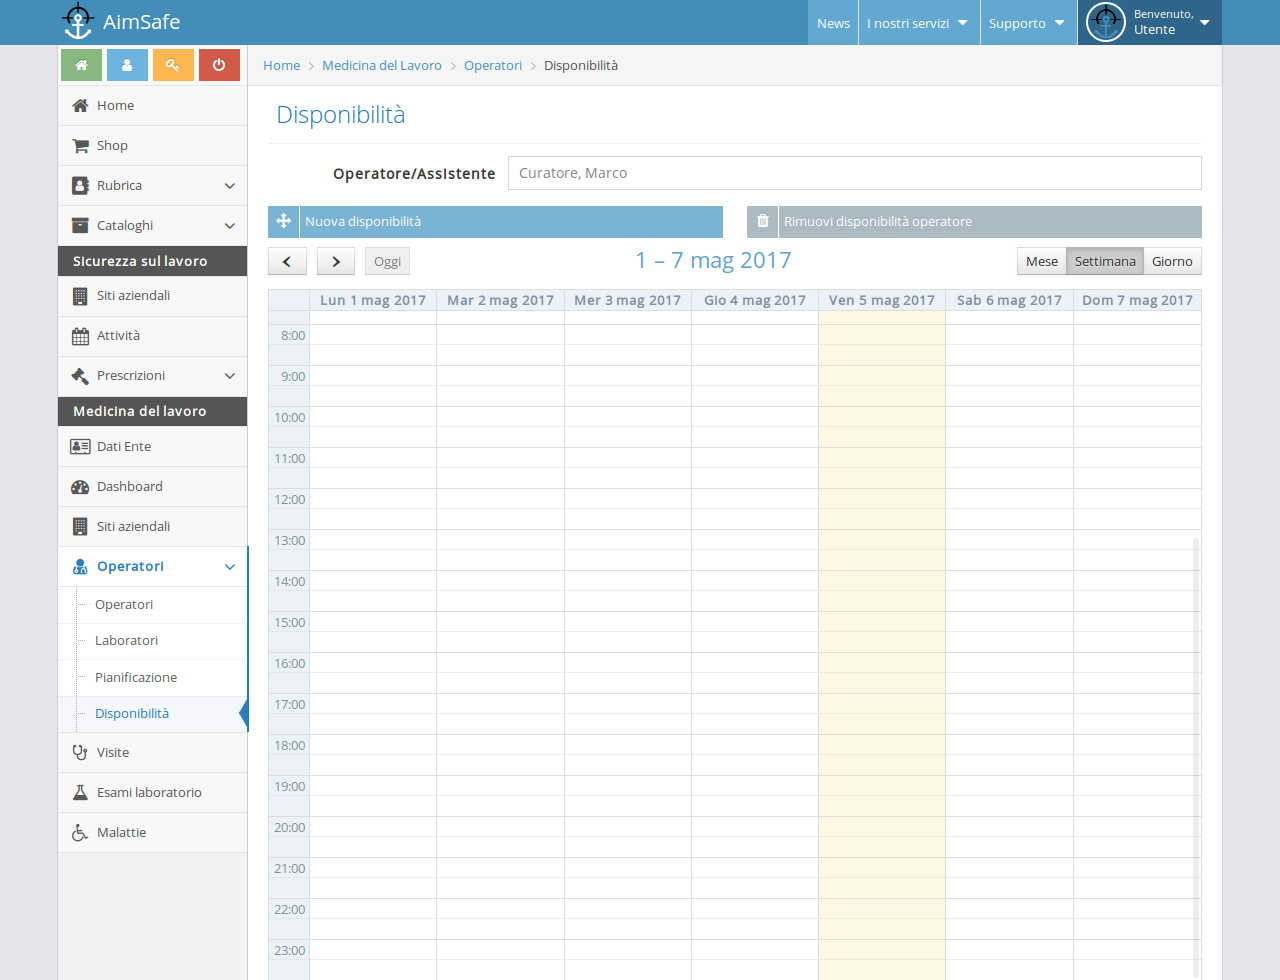
Task: Open the I nostri servizi dropdown
Action: point(917,23)
